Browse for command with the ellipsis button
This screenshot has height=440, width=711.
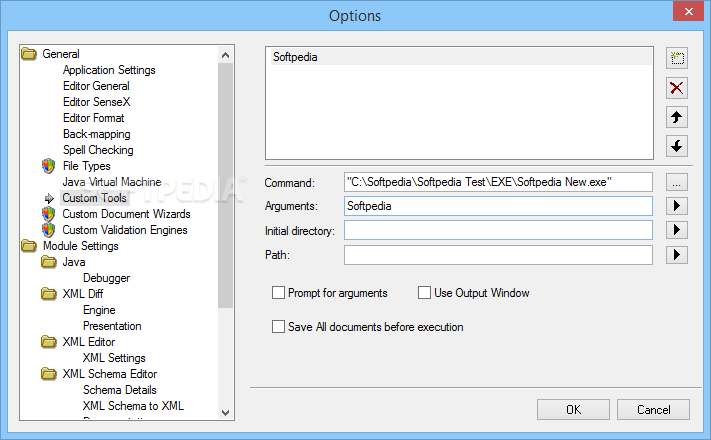[x=677, y=182]
